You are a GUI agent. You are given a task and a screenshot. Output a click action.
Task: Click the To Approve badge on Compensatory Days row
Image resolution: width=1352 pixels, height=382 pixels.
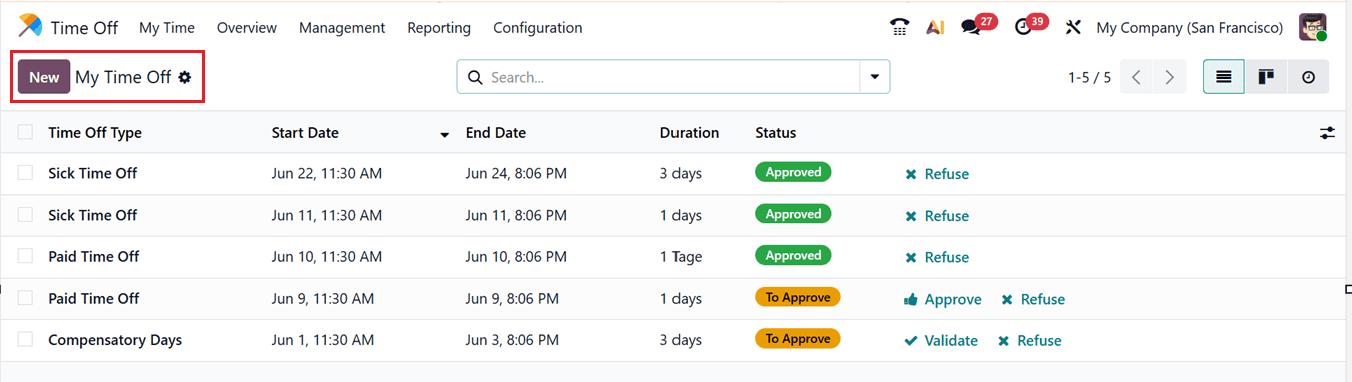[798, 339]
